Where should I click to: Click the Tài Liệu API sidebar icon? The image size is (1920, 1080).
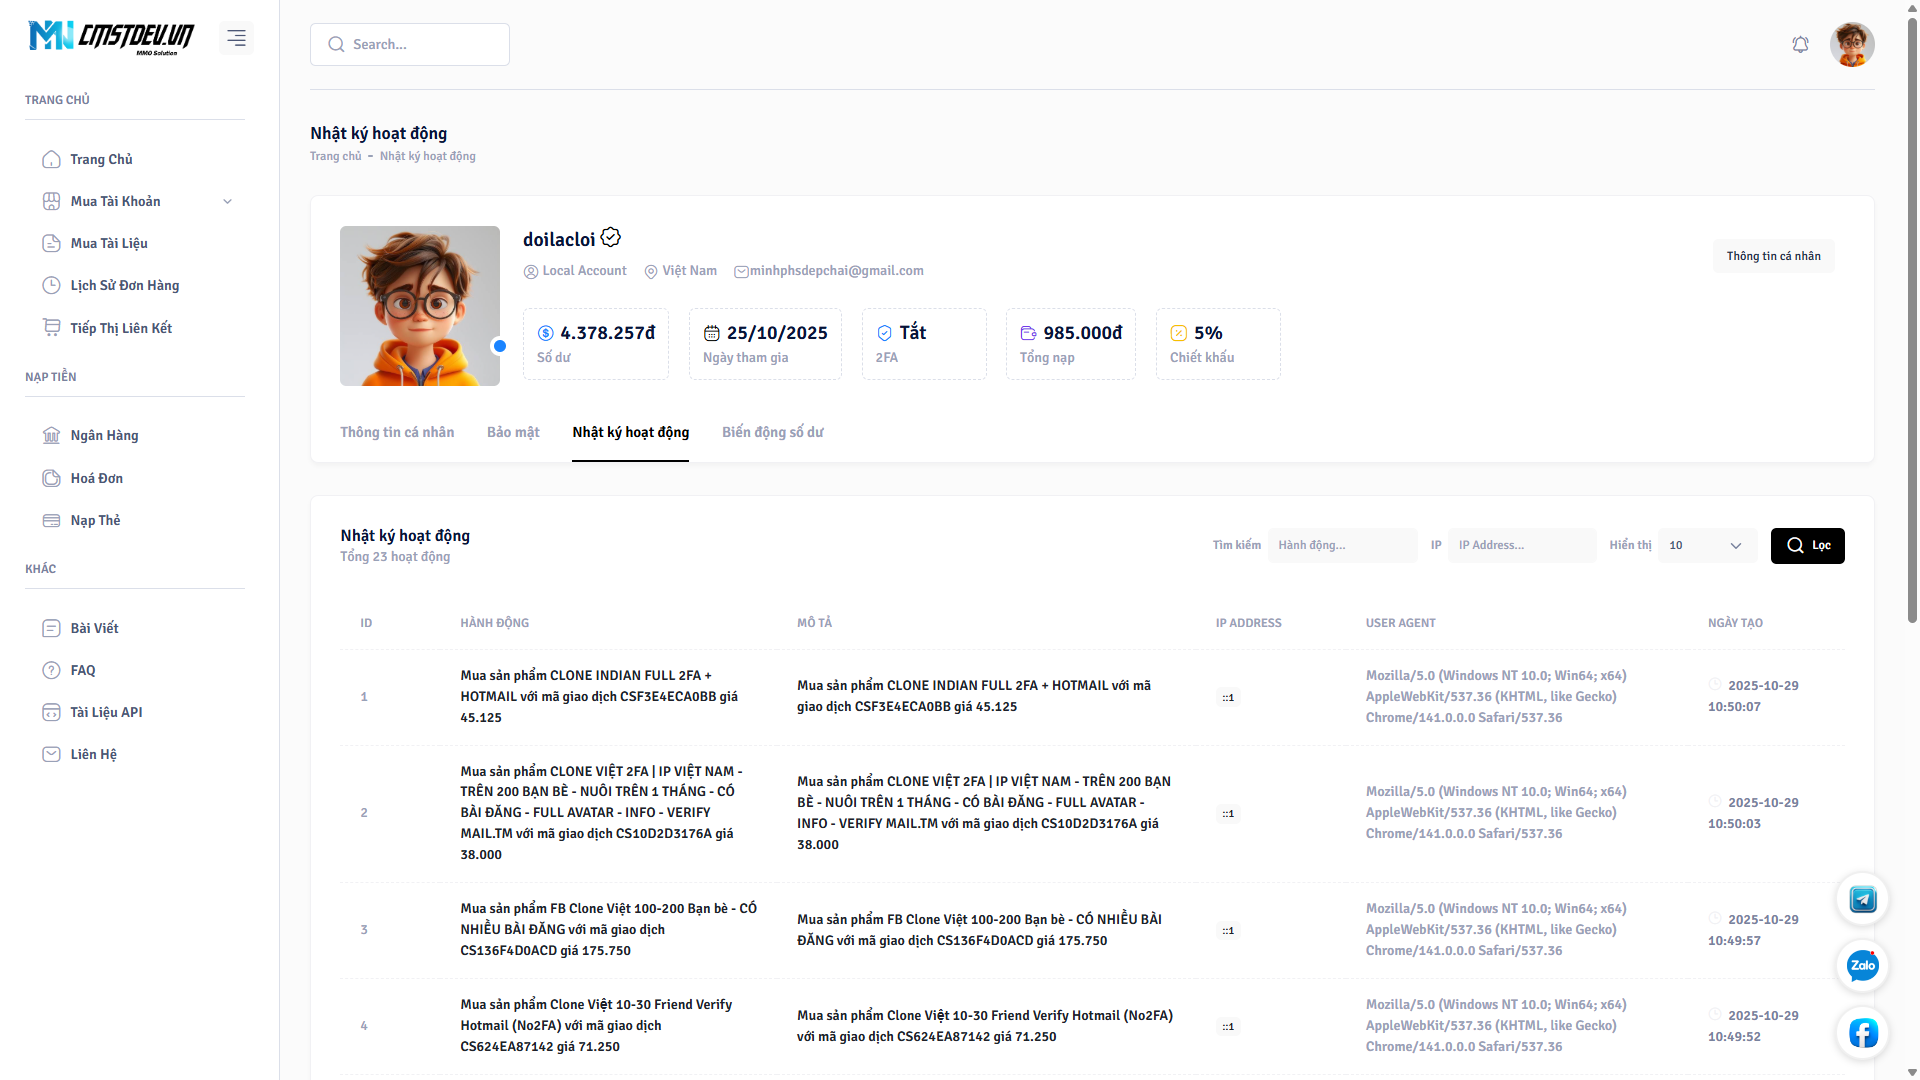tap(51, 712)
